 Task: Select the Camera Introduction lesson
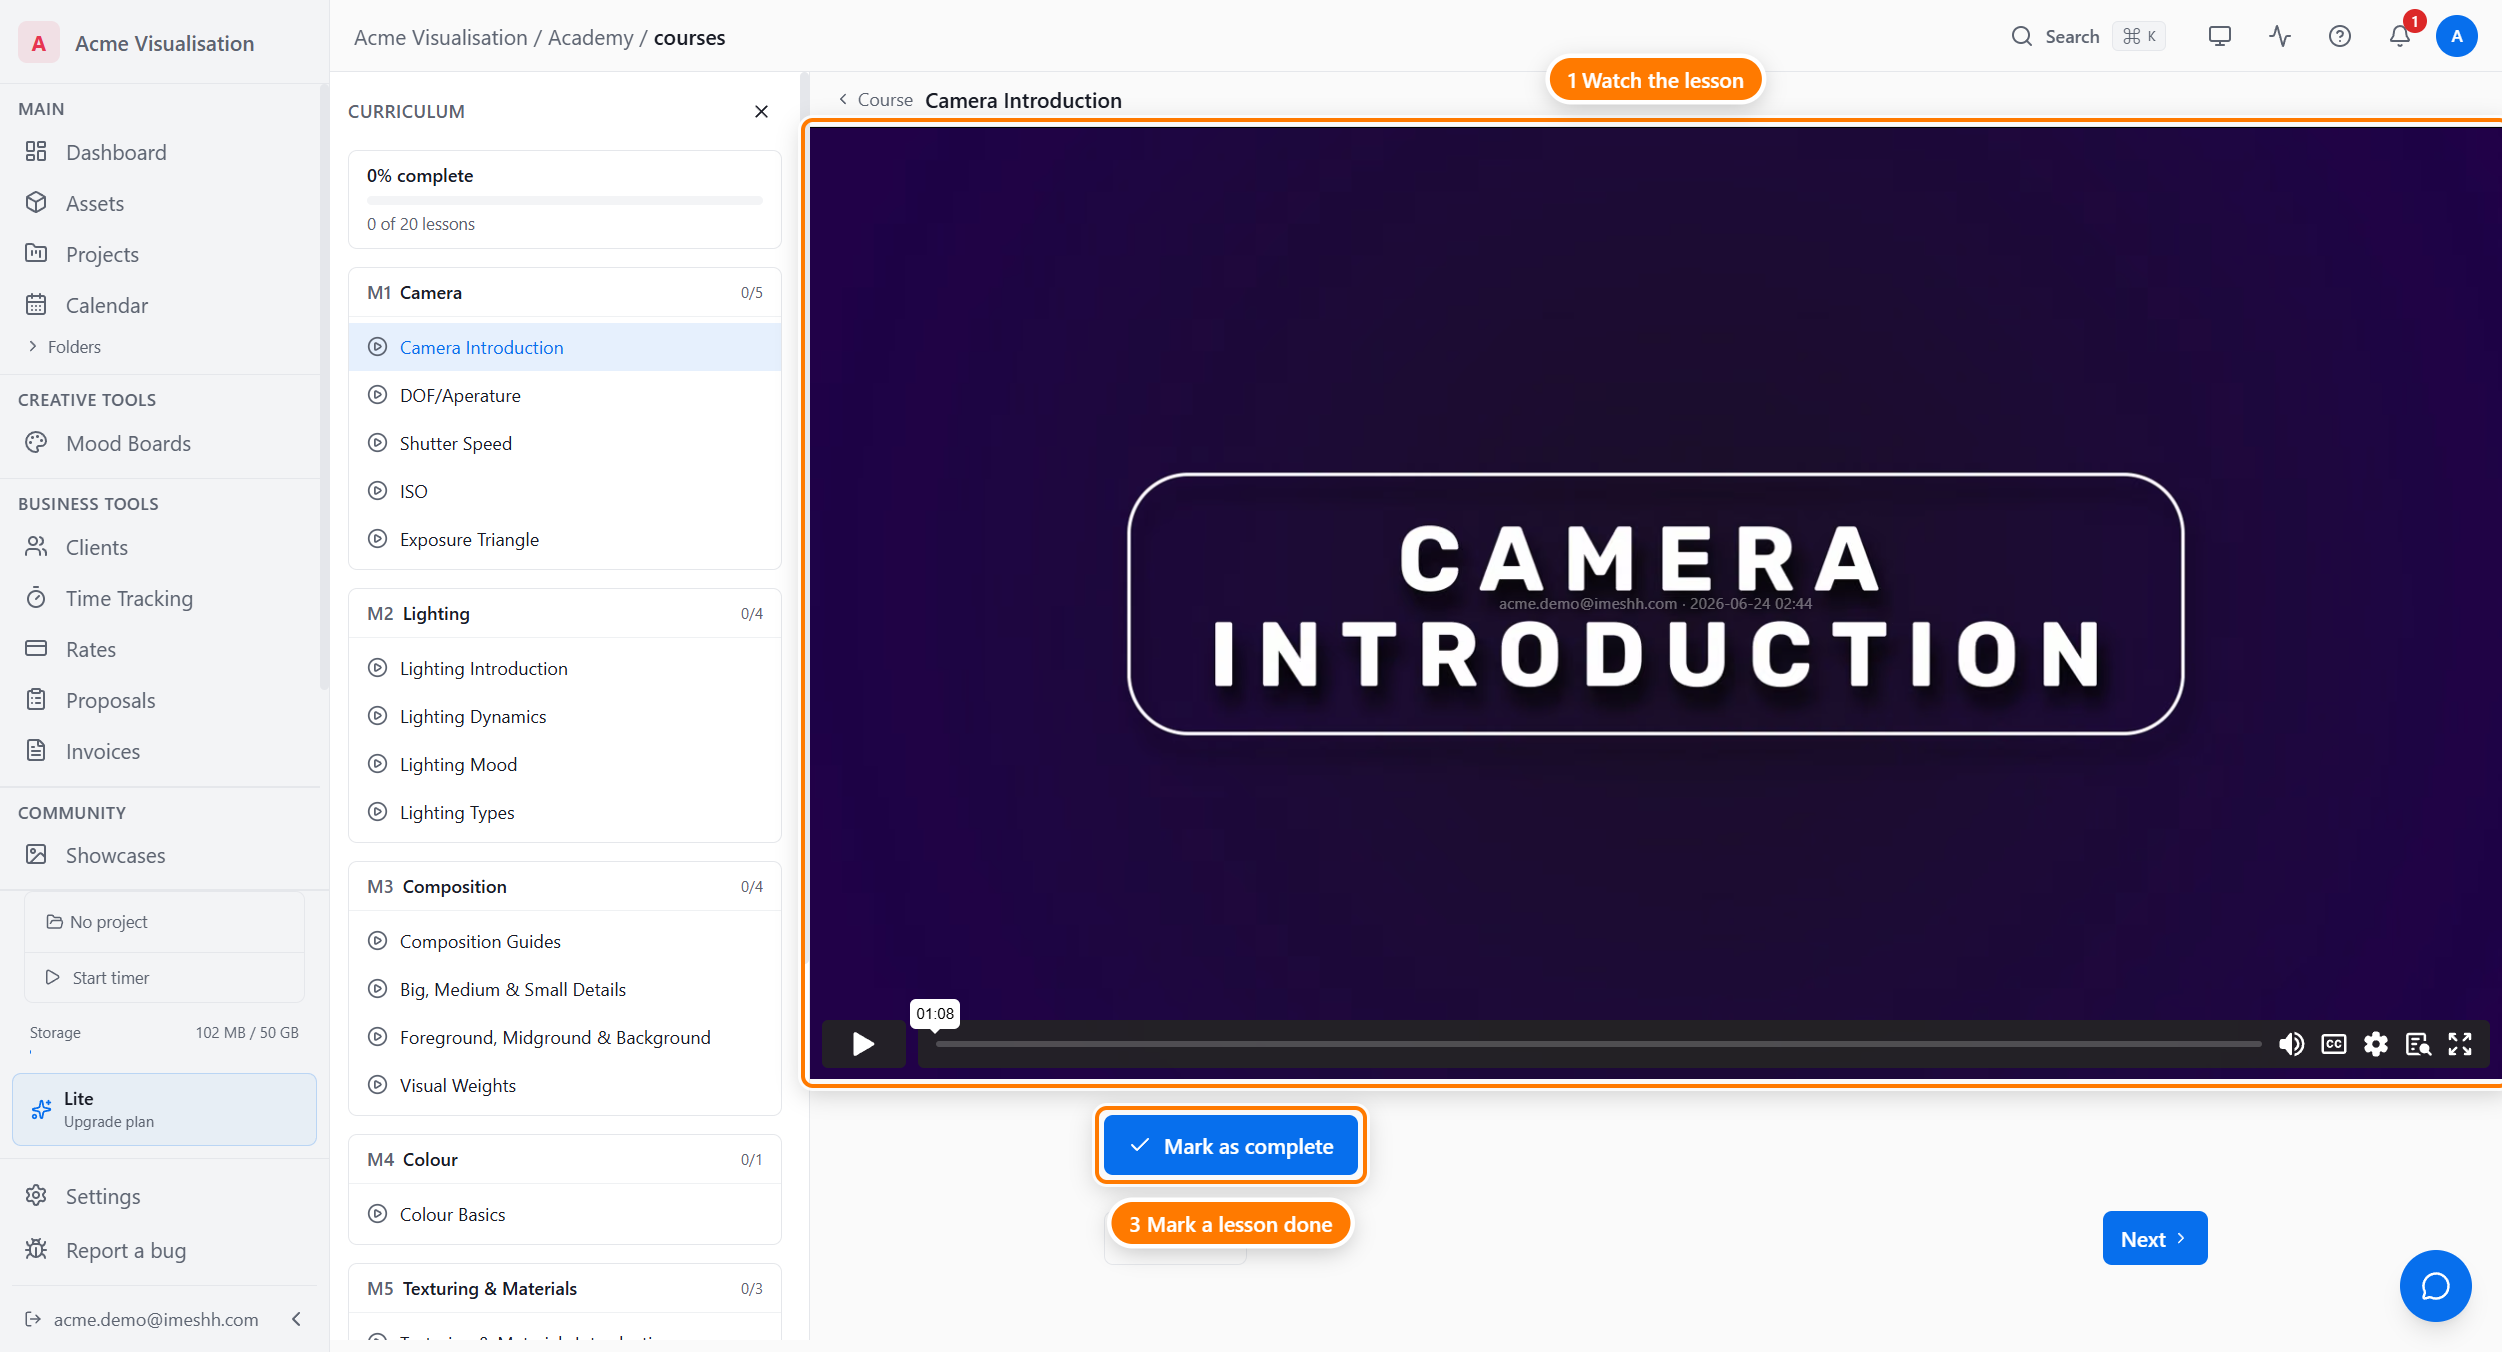564,347
